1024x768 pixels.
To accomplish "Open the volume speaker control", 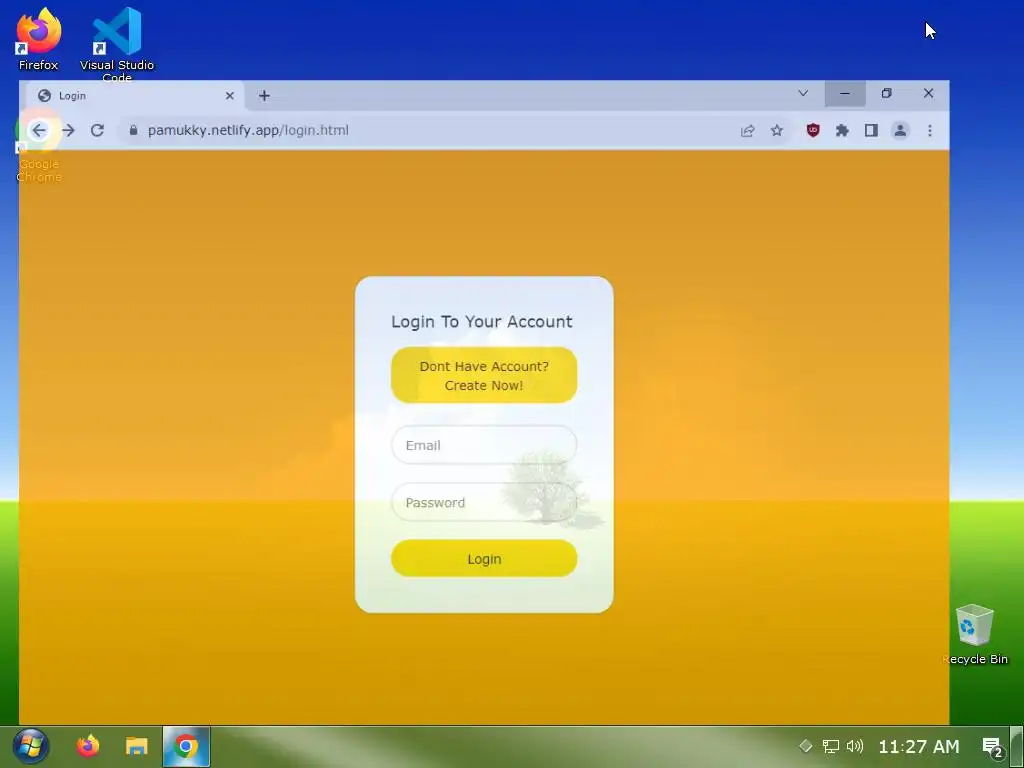I will coord(855,746).
